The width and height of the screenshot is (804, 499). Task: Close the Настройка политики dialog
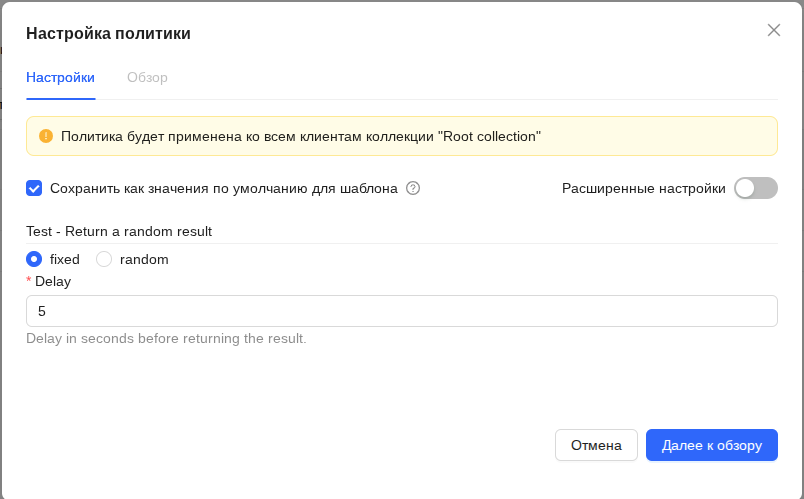(x=774, y=30)
